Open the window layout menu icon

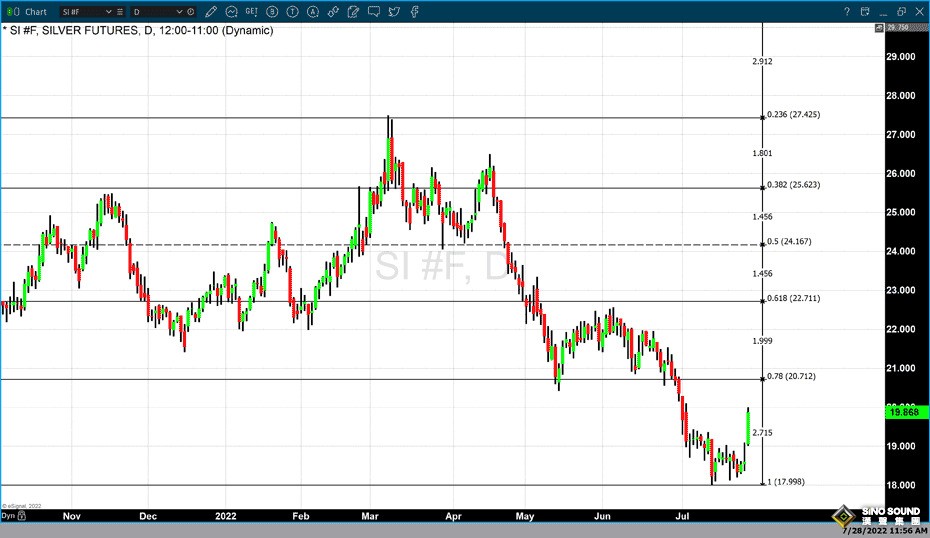(865, 12)
